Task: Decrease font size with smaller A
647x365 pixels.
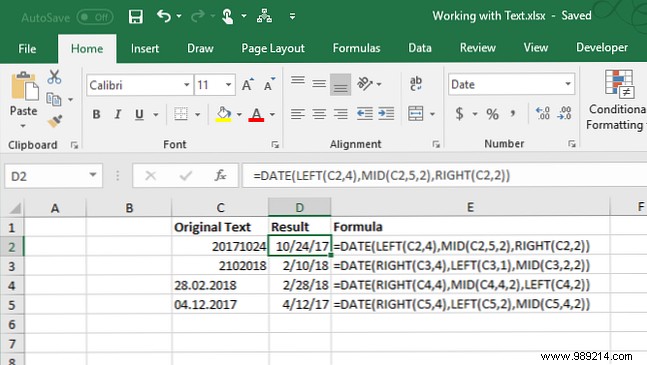Action: point(269,85)
